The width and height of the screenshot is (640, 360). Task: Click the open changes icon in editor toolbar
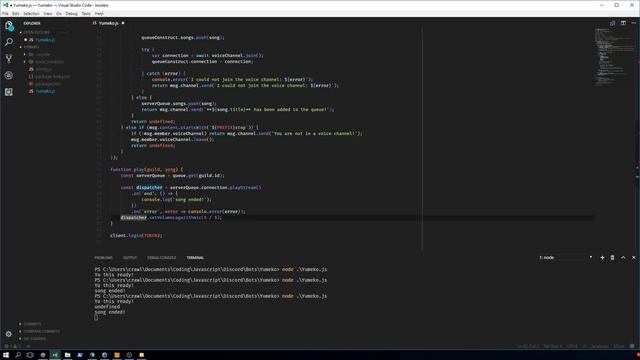coord(613,23)
